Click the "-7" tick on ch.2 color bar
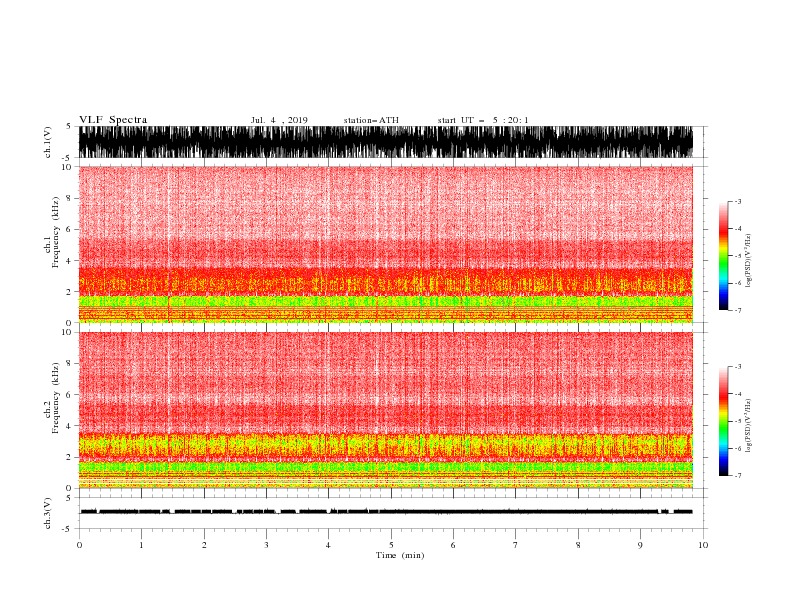Viewport: 792px width, 612px height. click(x=737, y=476)
